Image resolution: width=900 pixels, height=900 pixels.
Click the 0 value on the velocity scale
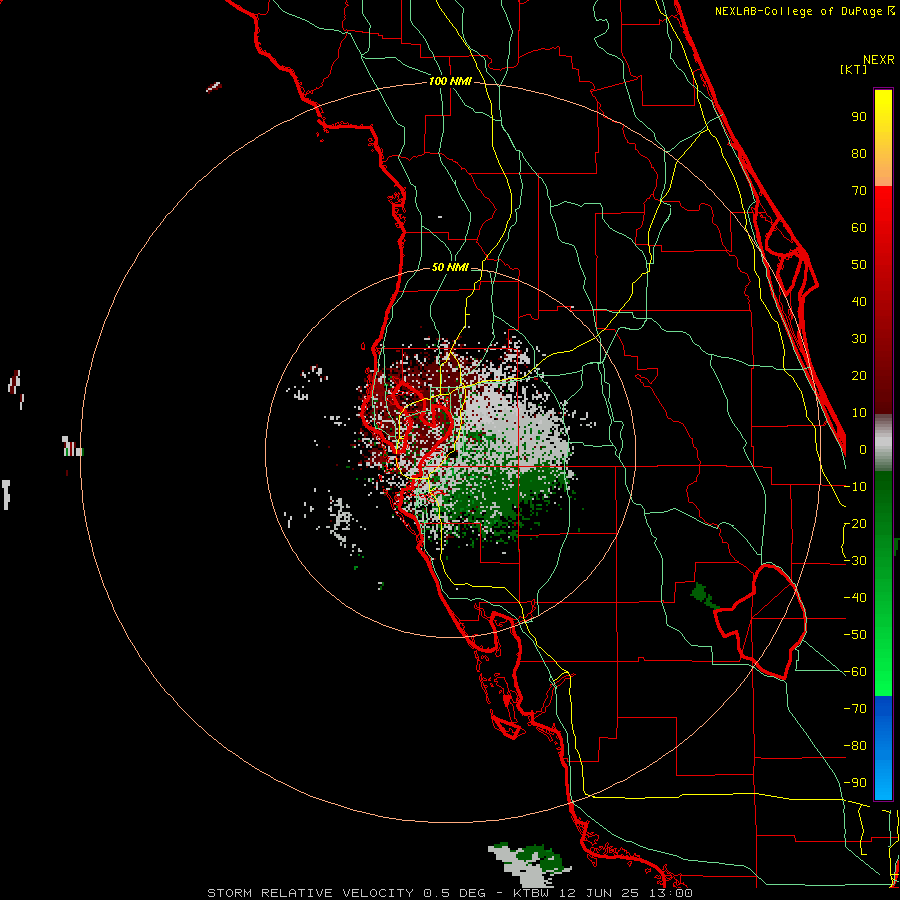[x=863, y=449]
